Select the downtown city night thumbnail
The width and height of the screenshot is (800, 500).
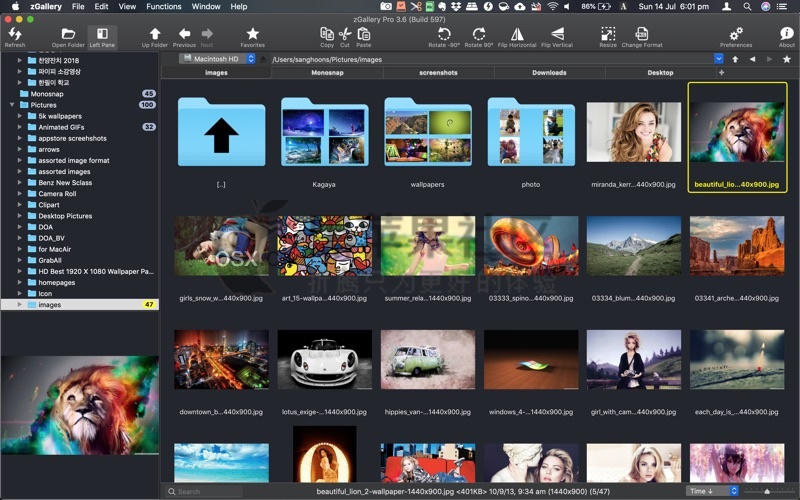pyautogui.click(x=221, y=360)
